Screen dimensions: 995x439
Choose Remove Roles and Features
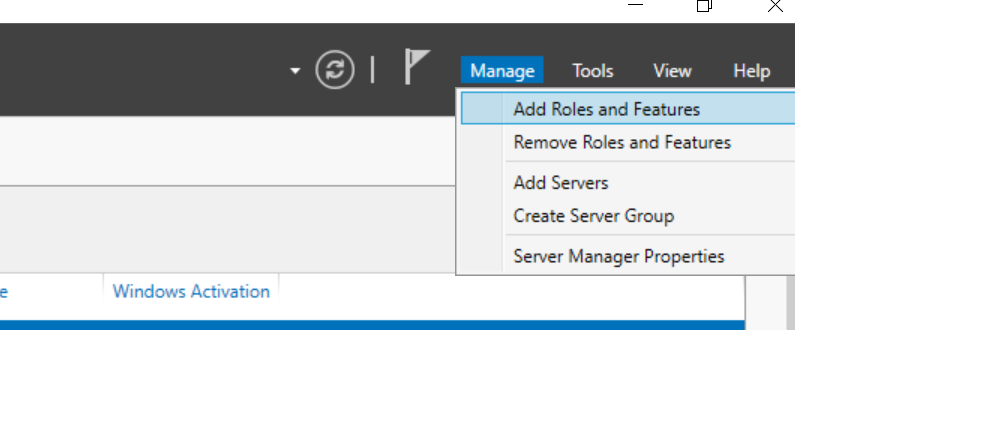(621, 142)
